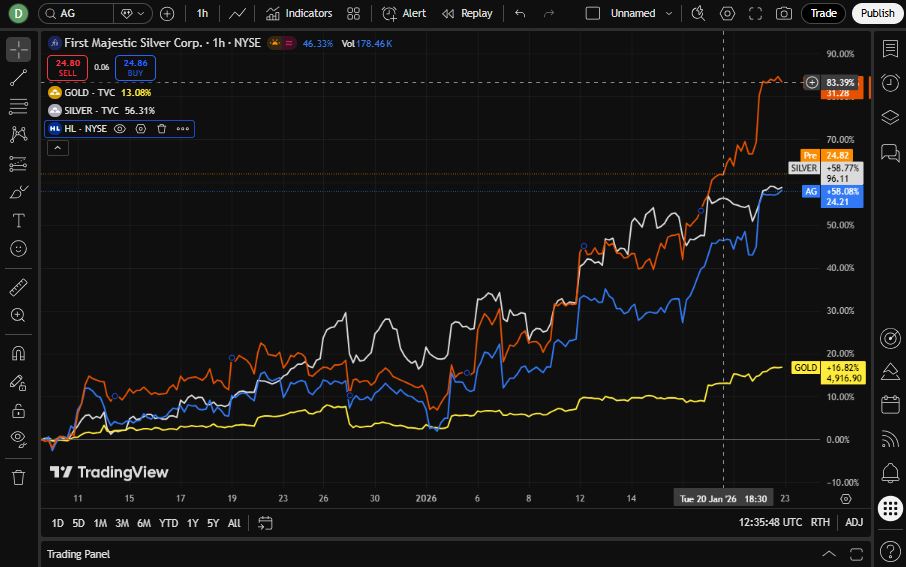Open the RTH session menu

click(x=820, y=522)
